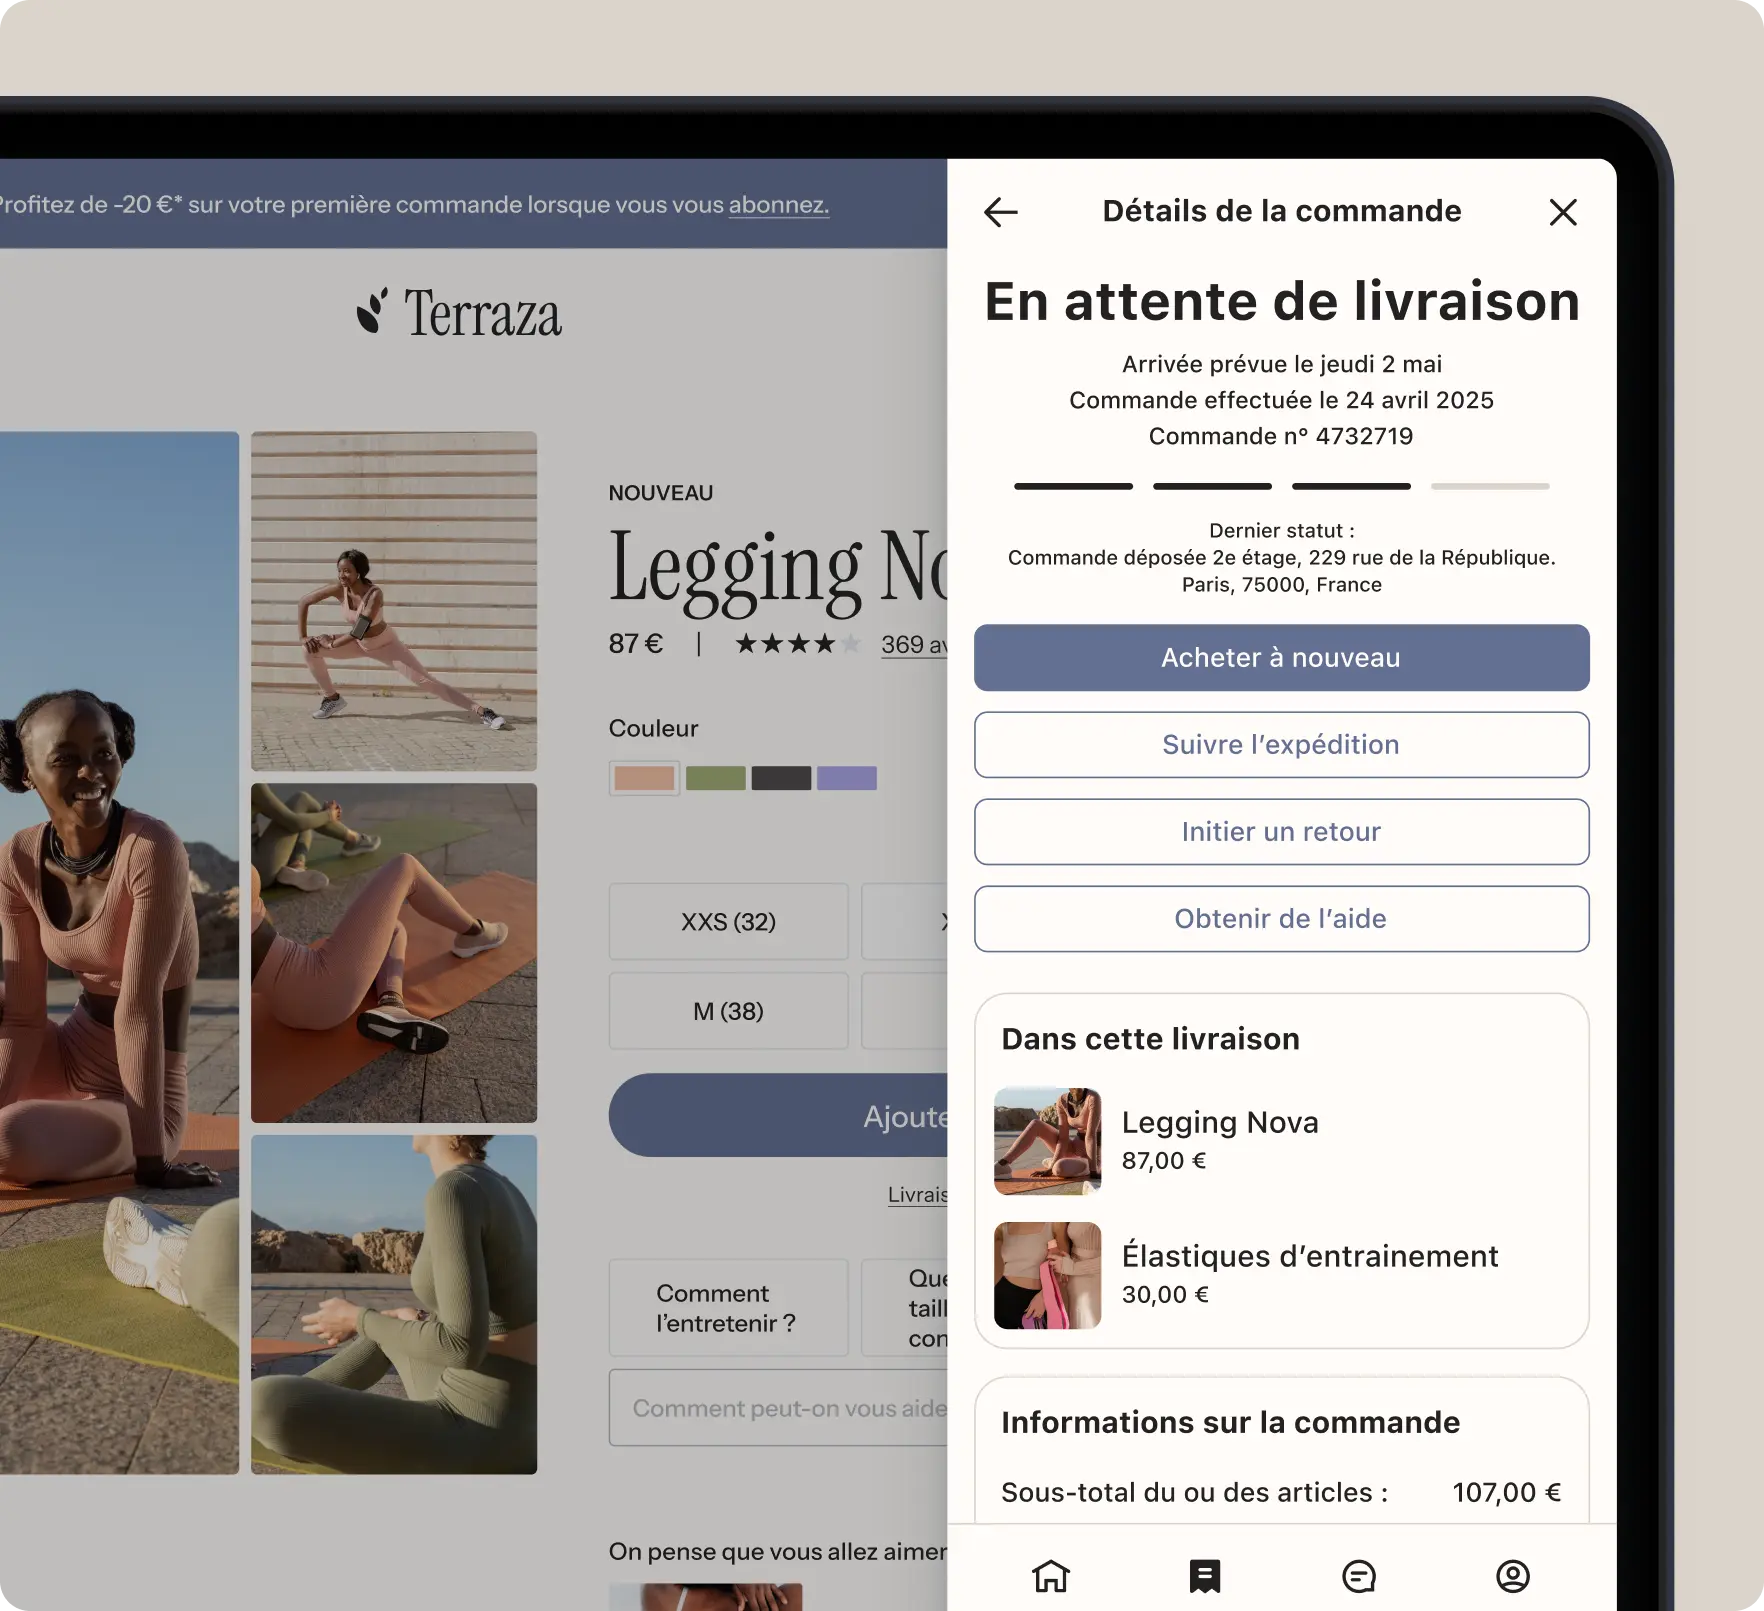The image size is (1764, 1611).
Task: Click the 87,00 € price under Legging Nova
Action: pyautogui.click(x=1164, y=1161)
